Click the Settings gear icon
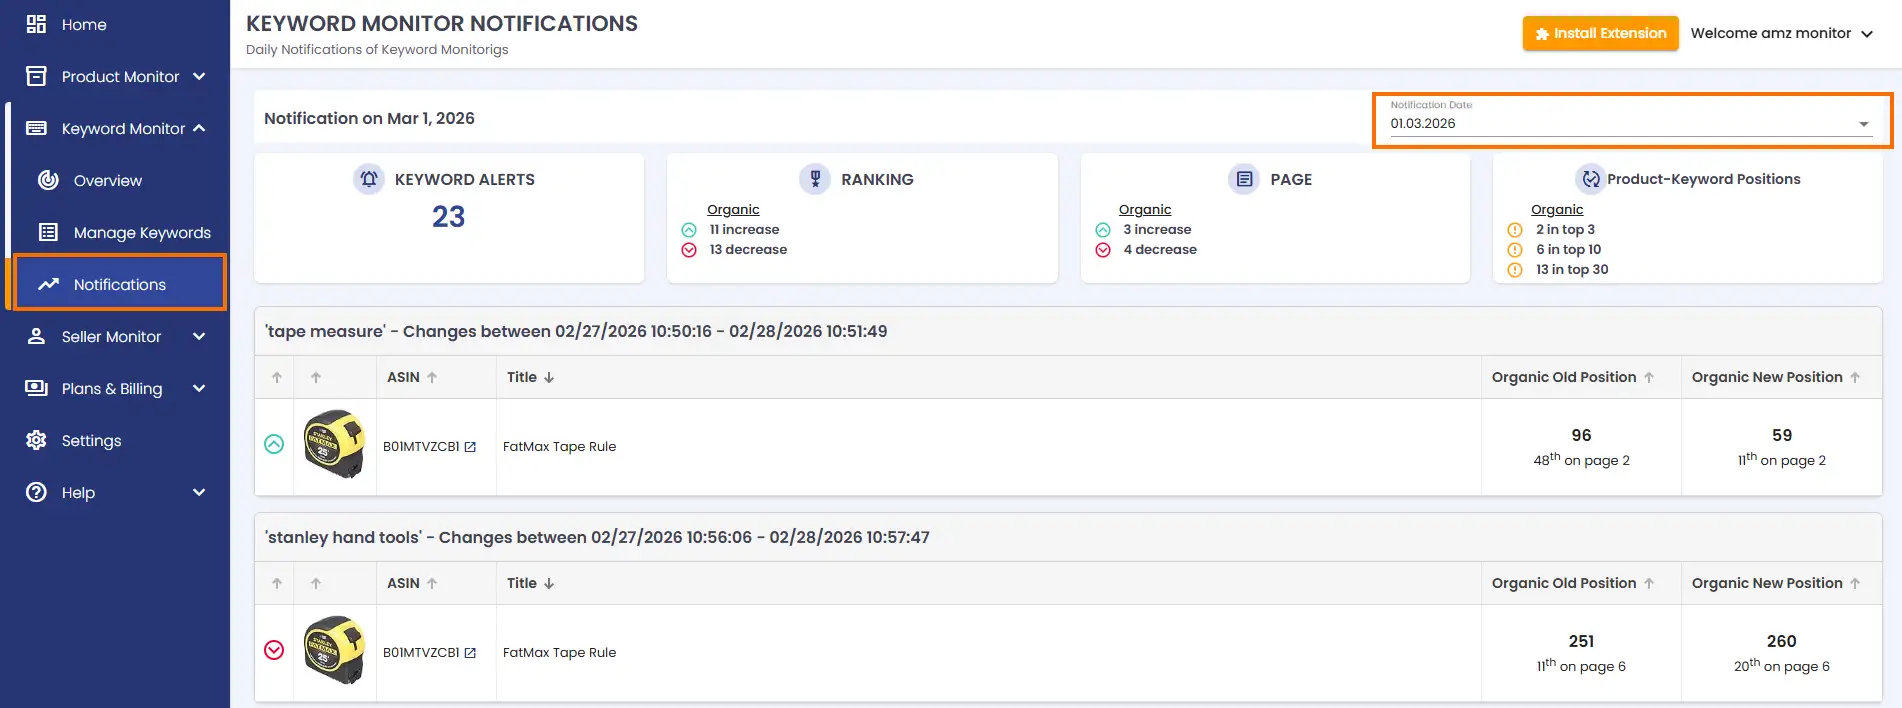The width and height of the screenshot is (1902, 708). tap(36, 440)
